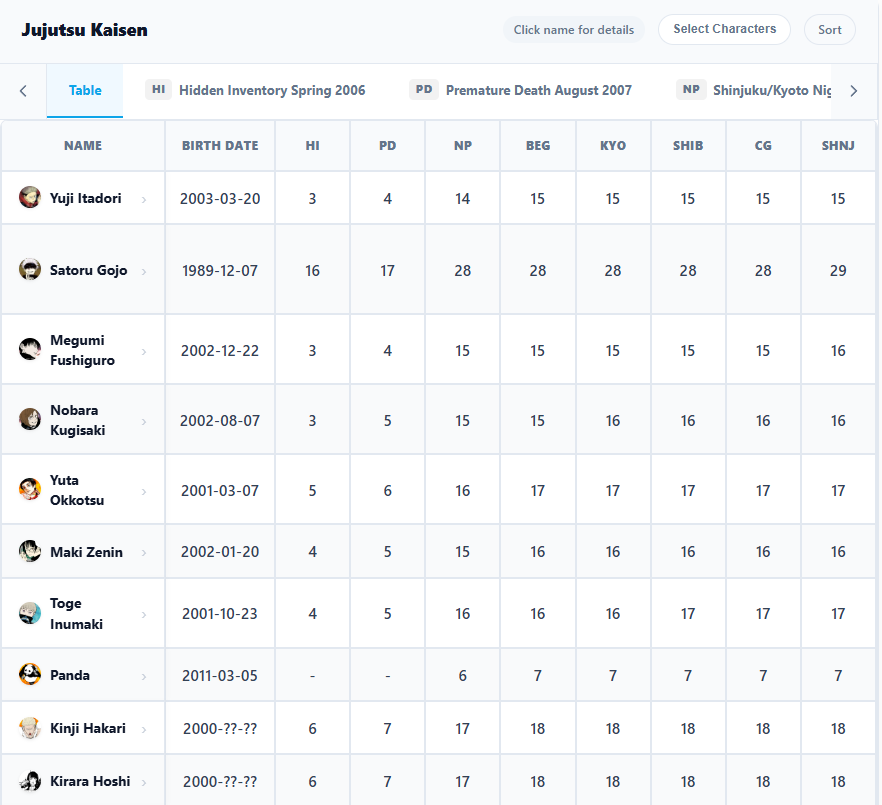Click Satoru Gojo's SHNJ value 29
Screen dimensions: 882x805
(x=838, y=271)
